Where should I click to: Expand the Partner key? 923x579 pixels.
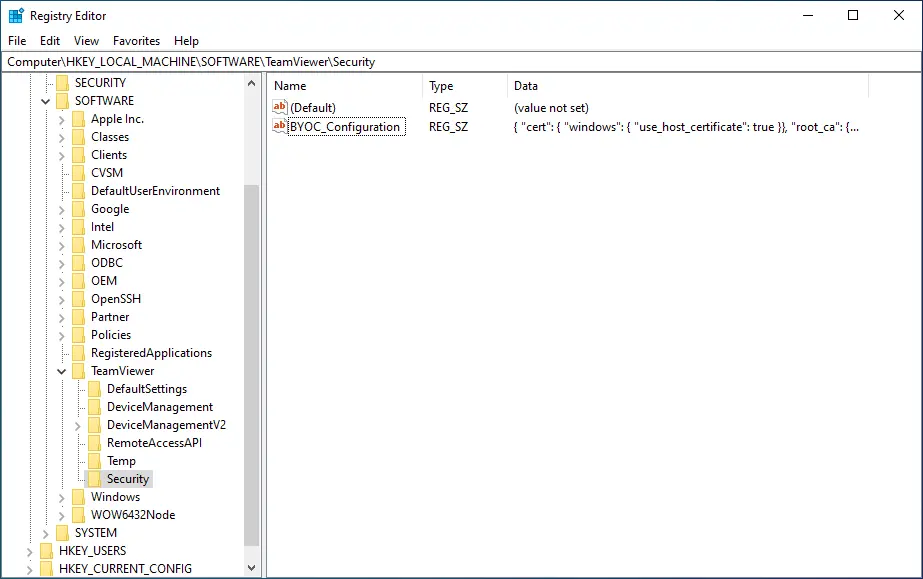(x=62, y=318)
